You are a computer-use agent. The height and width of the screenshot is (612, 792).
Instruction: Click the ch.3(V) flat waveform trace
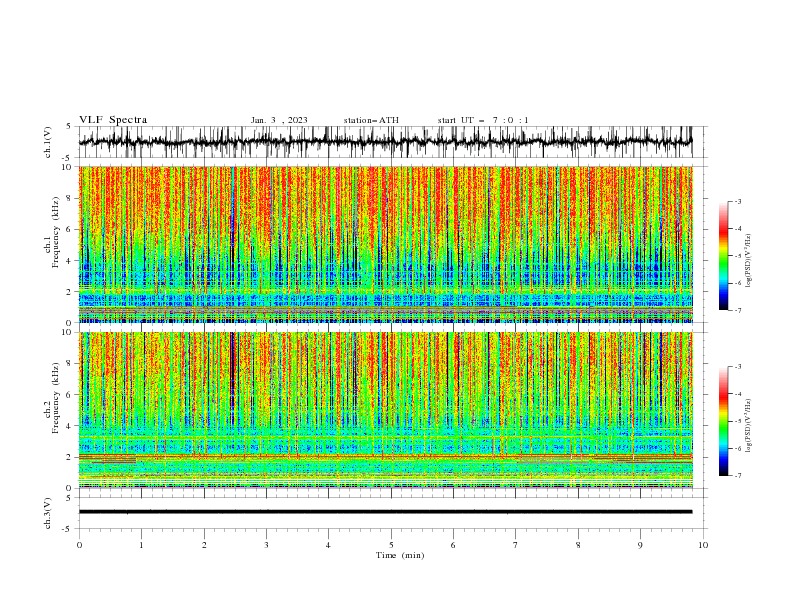point(386,512)
